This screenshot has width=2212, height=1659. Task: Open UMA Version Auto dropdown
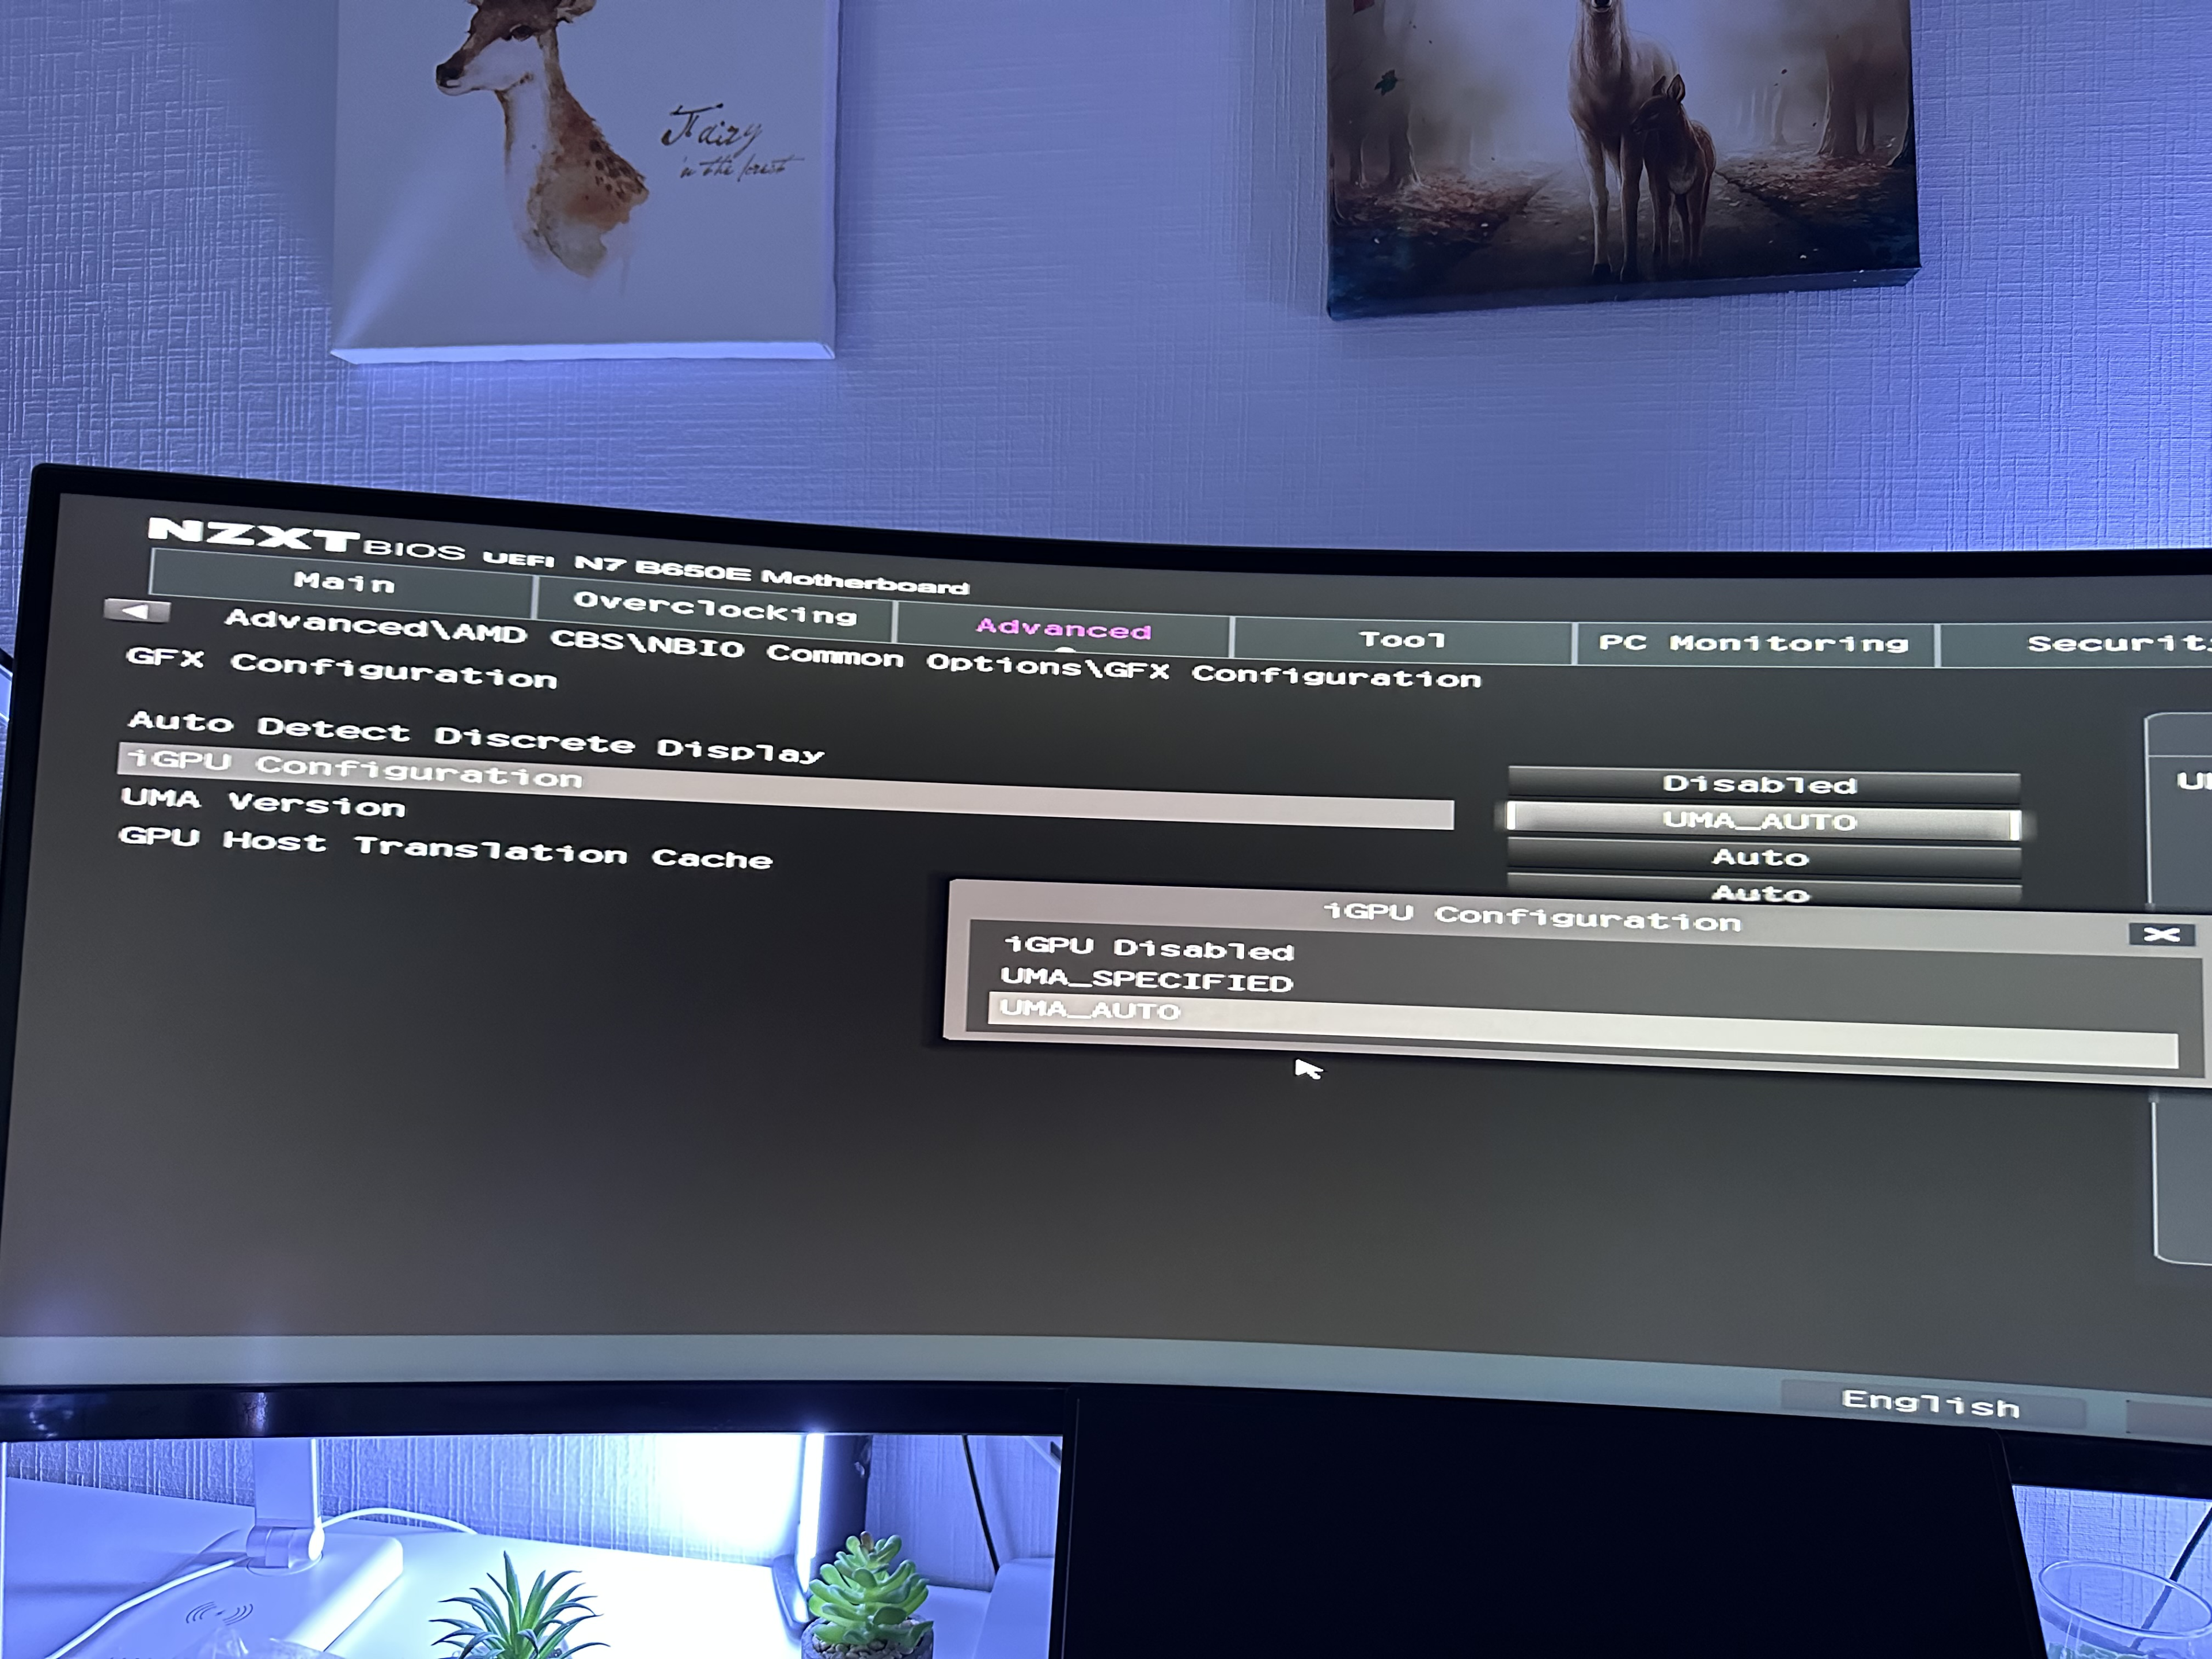coord(1760,857)
